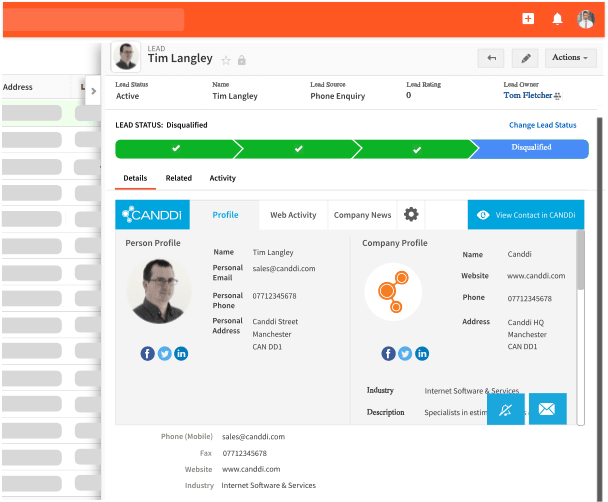The image size is (608, 502).
Task: Switch to the Related tab
Action: [x=179, y=178]
